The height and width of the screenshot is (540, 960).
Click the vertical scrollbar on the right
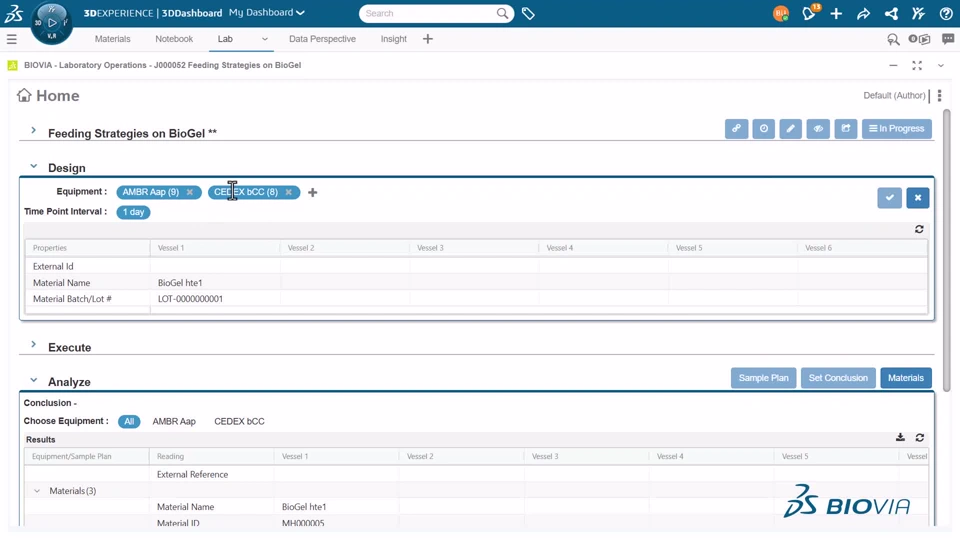[947, 250]
